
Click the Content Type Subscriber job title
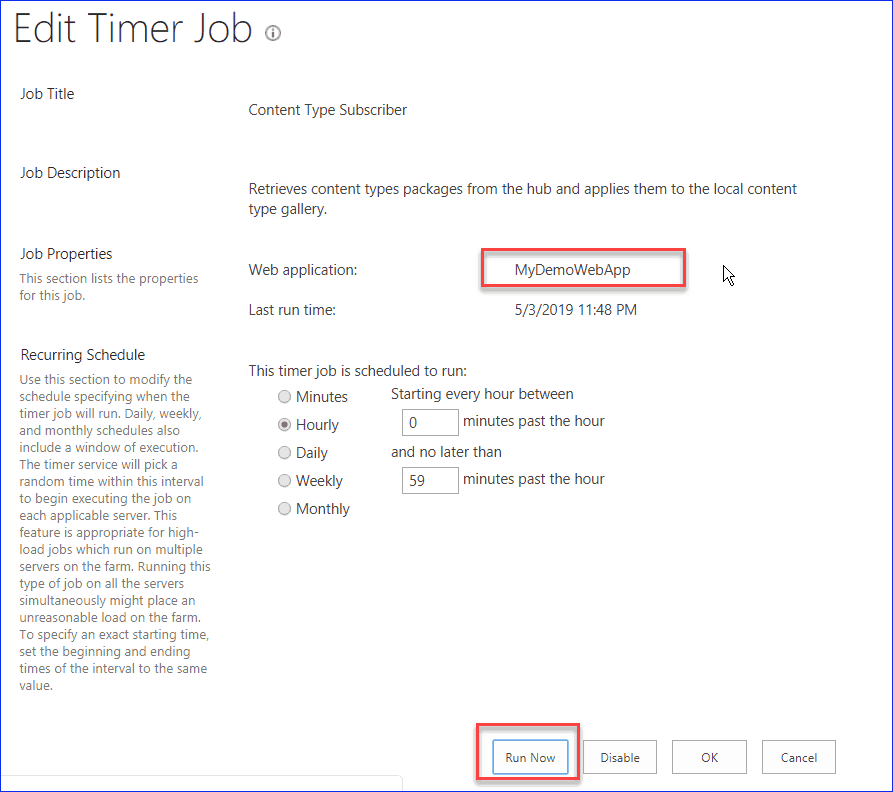tap(327, 110)
